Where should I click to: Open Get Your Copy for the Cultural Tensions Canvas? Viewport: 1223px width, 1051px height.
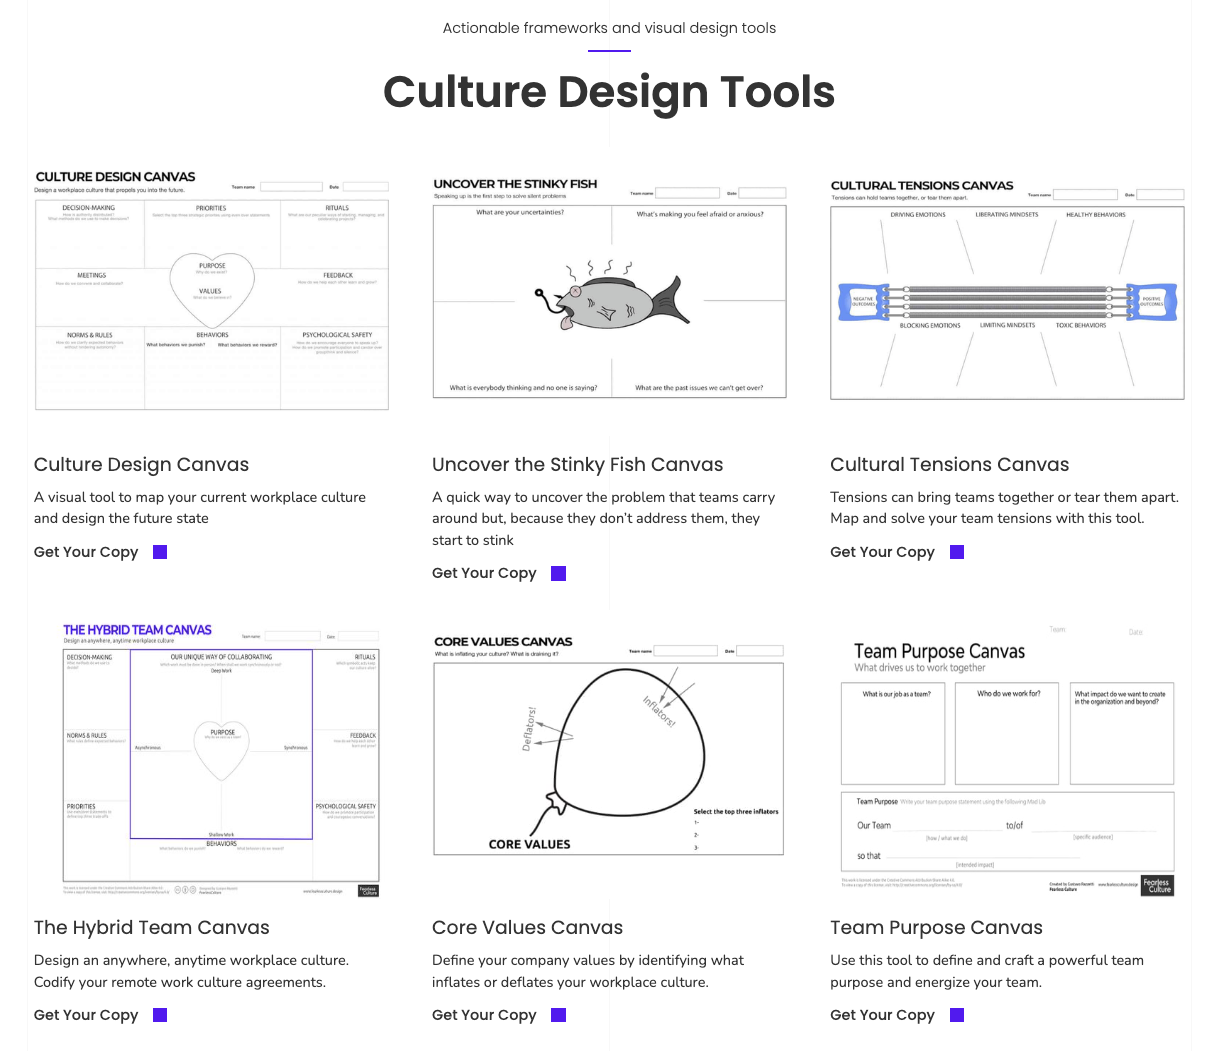coord(882,551)
